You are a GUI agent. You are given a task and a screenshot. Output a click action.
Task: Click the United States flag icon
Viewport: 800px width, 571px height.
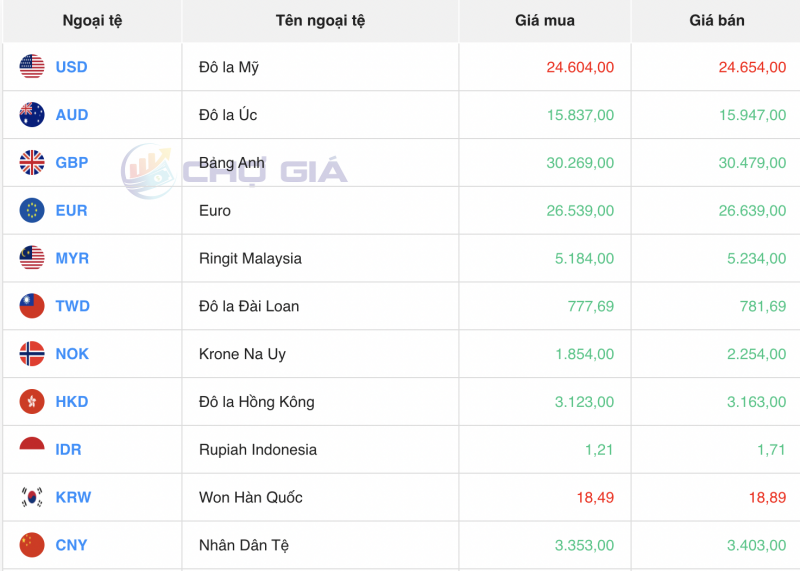32,67
